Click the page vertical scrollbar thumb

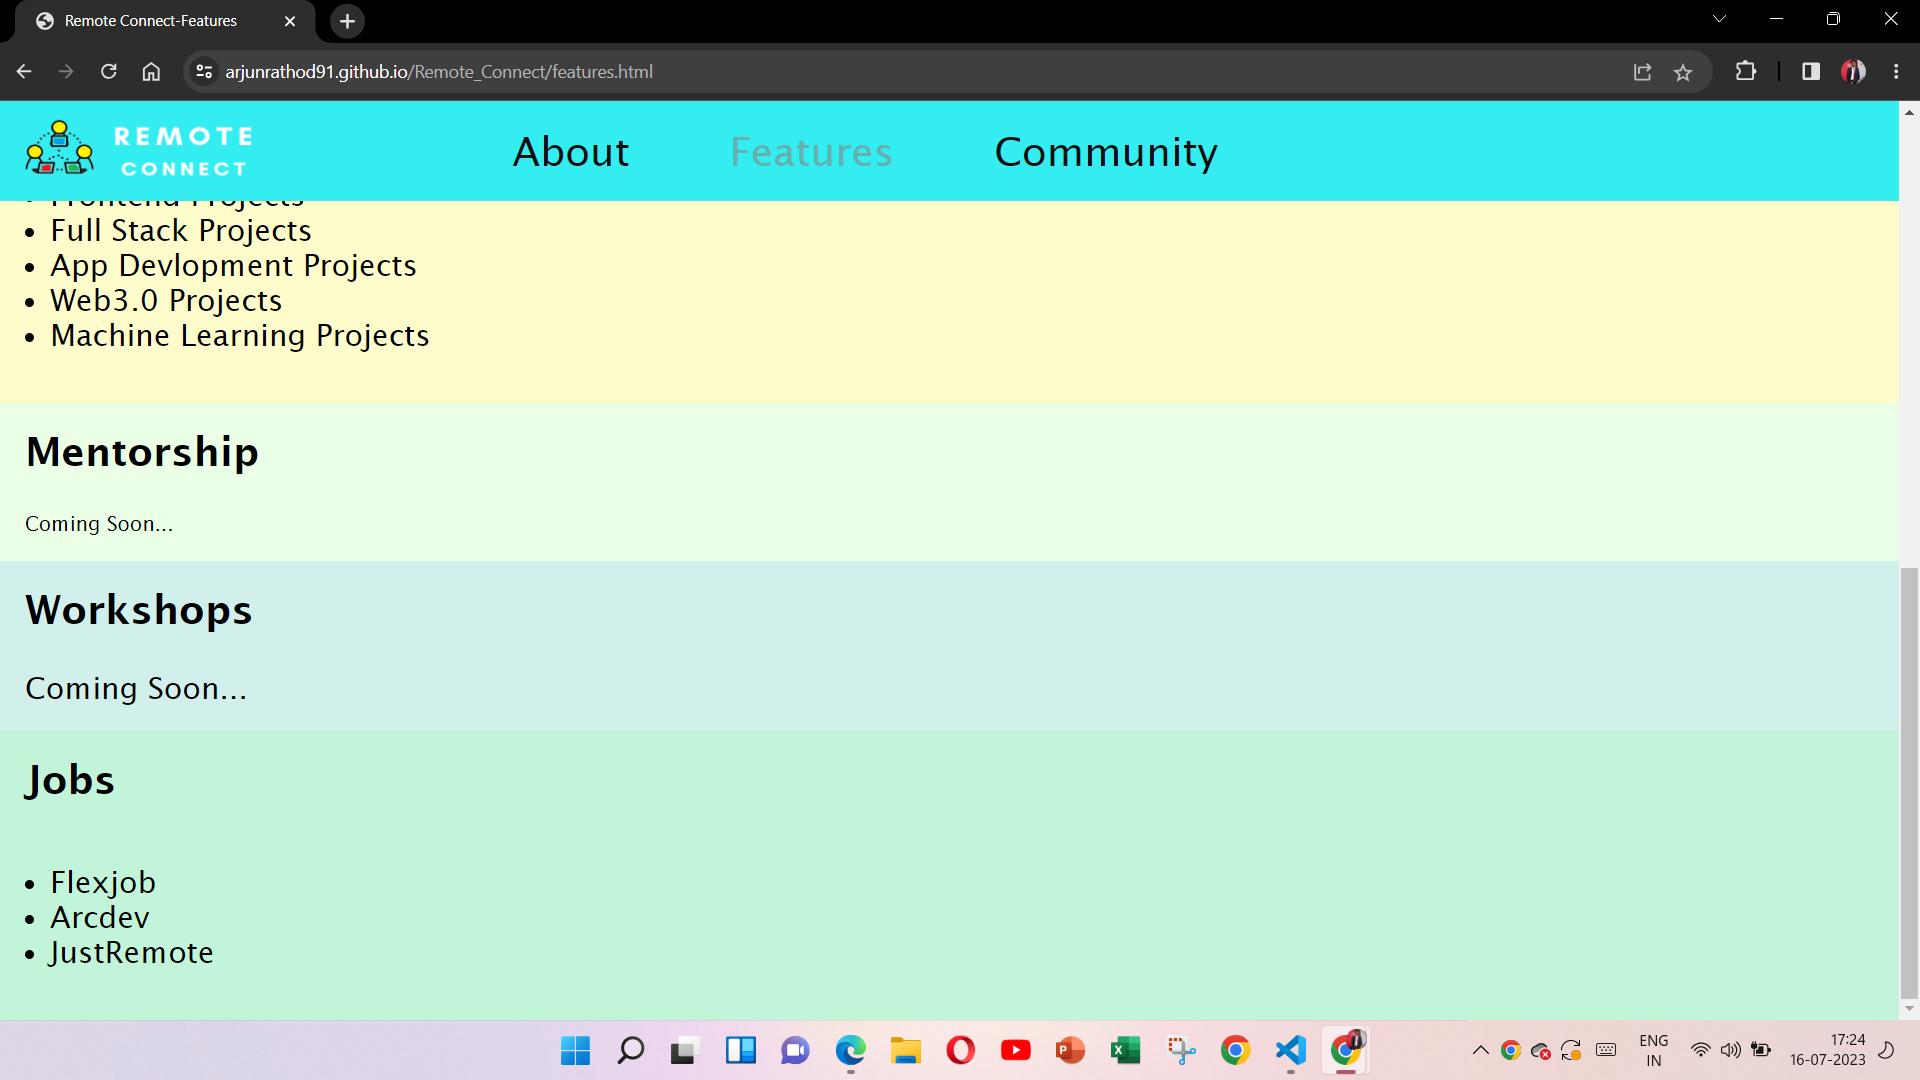1909,780
